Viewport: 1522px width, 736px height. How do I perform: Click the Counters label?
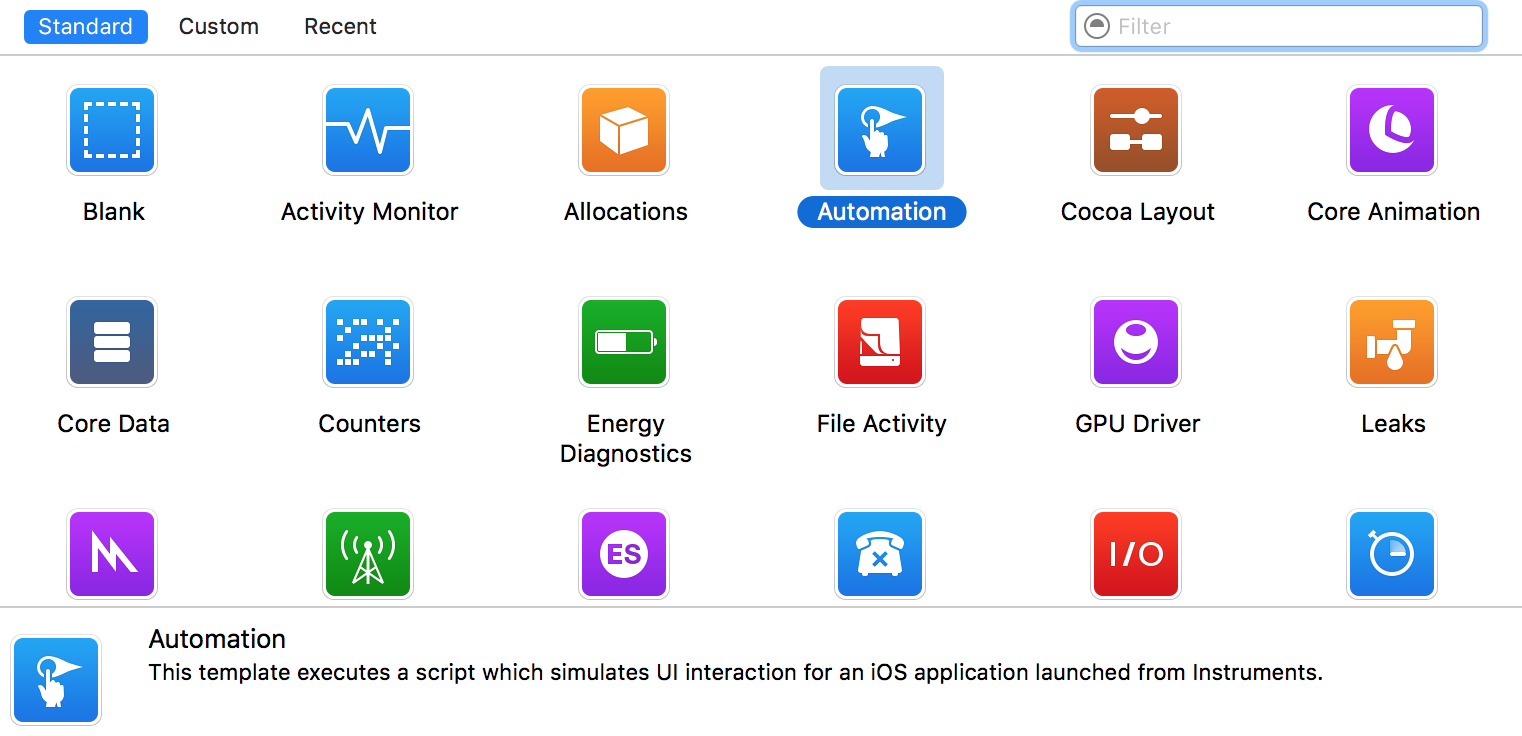[369, 424]
